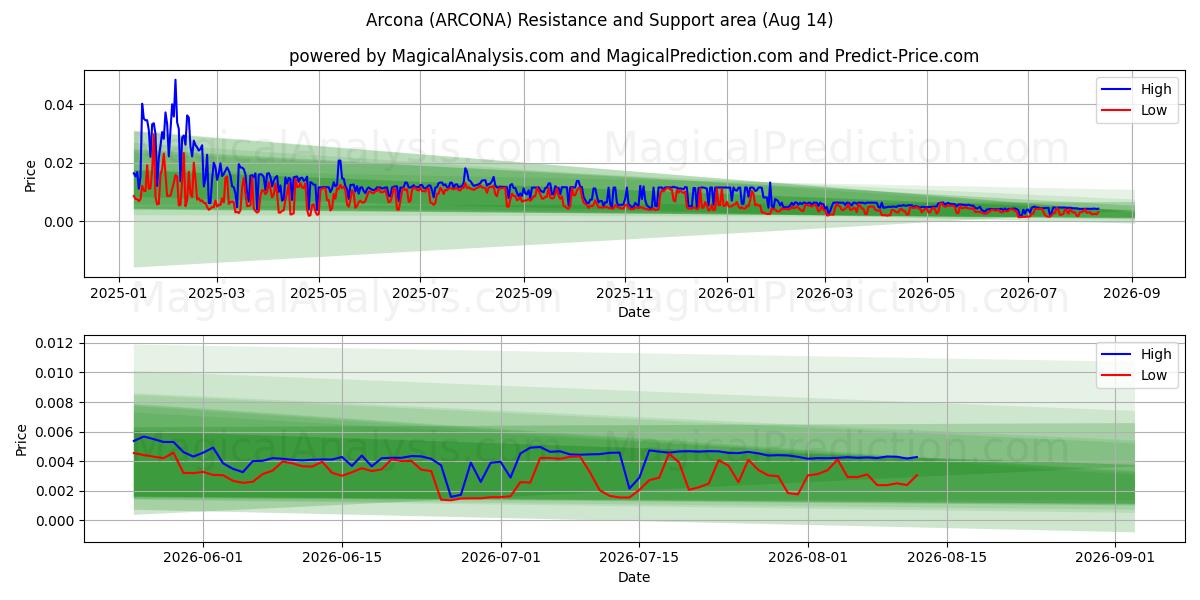
Task: Click the top chart 'Date' x-axis label
Action: coord(634,312)
